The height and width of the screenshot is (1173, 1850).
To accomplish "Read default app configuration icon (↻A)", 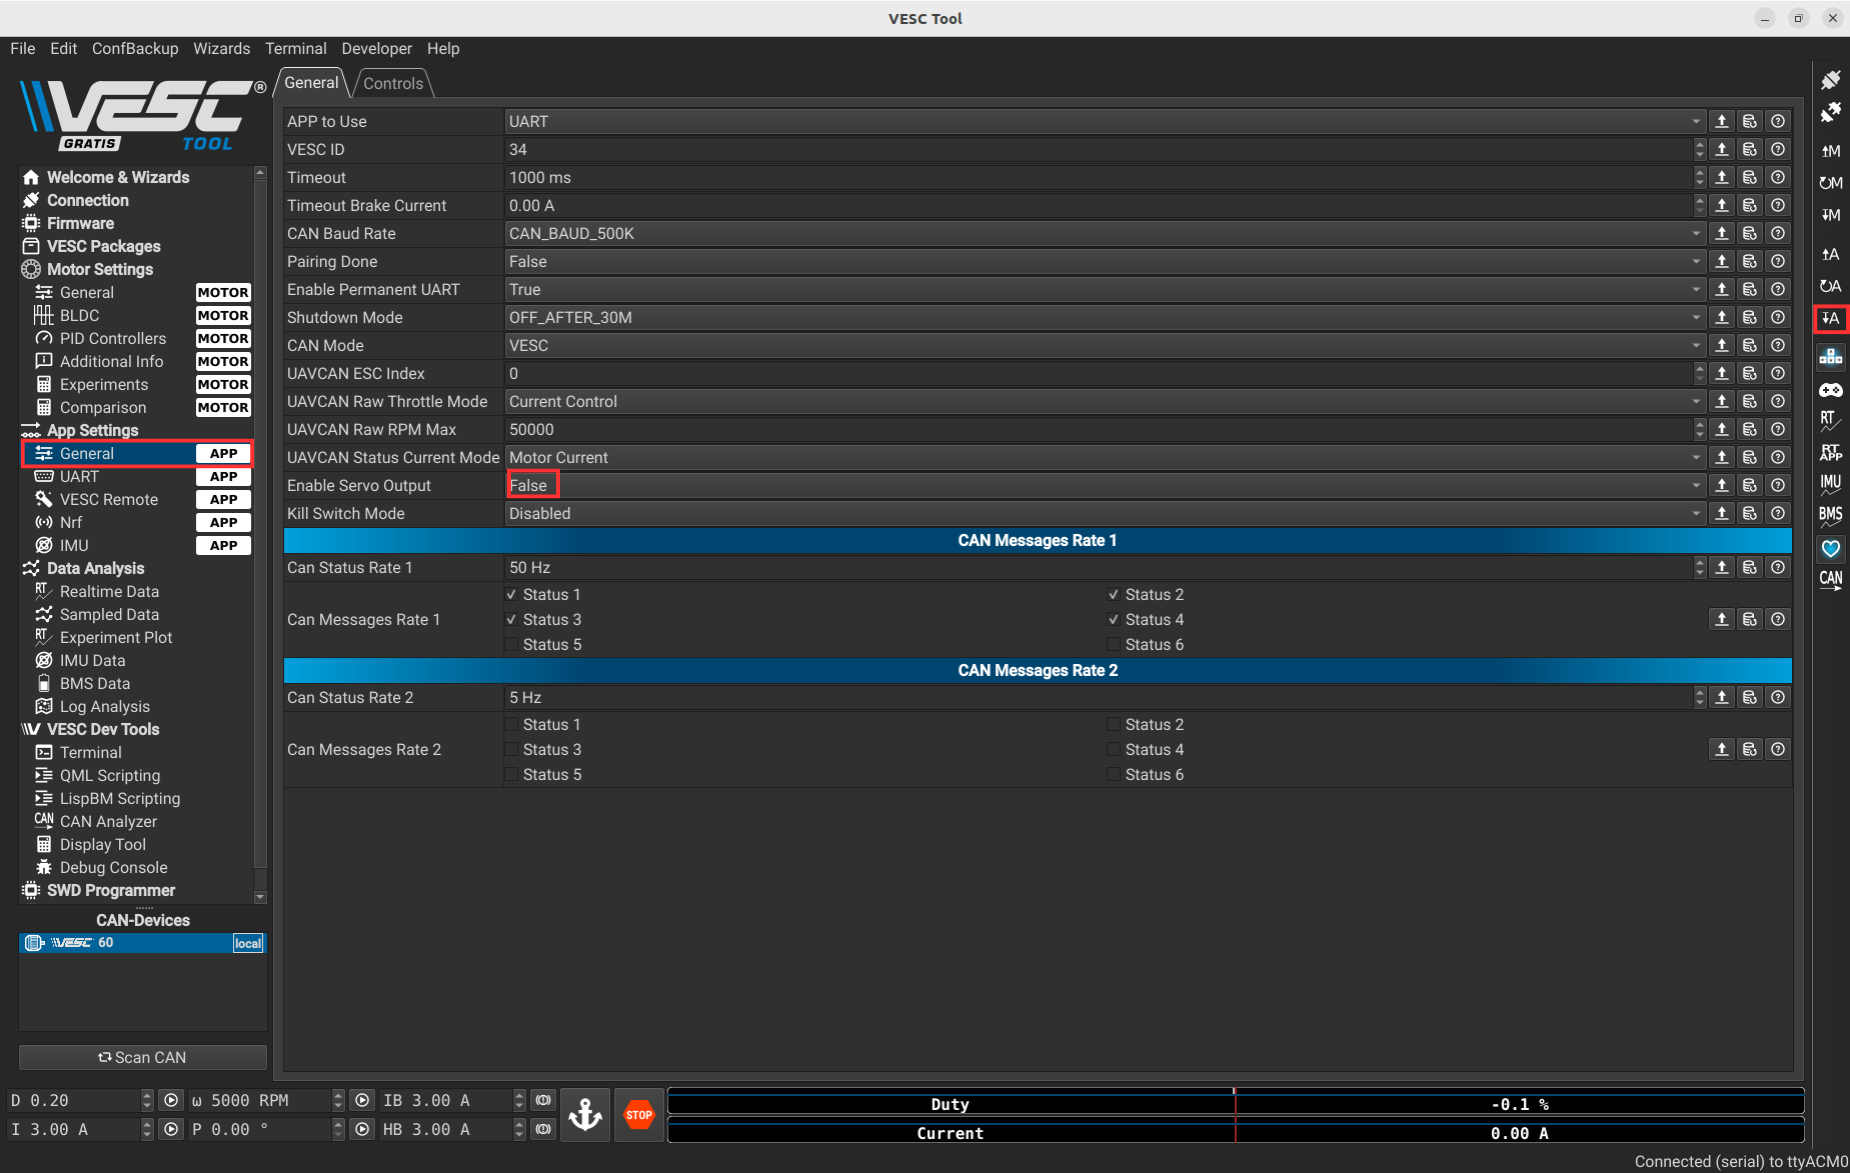I will (1830, 286).
